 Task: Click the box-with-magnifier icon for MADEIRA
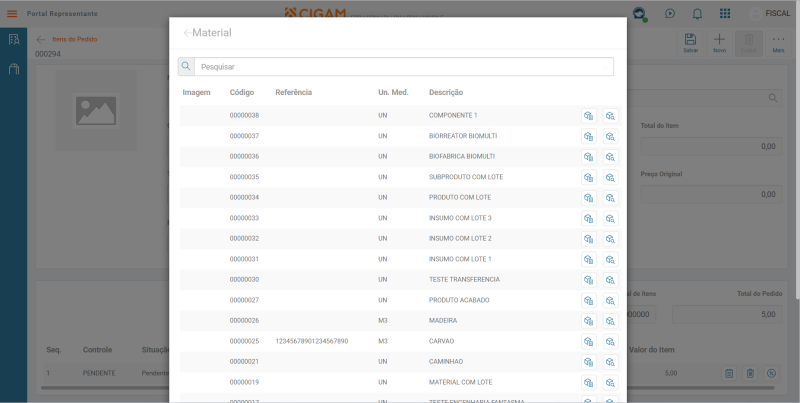[x=610, y=321]
